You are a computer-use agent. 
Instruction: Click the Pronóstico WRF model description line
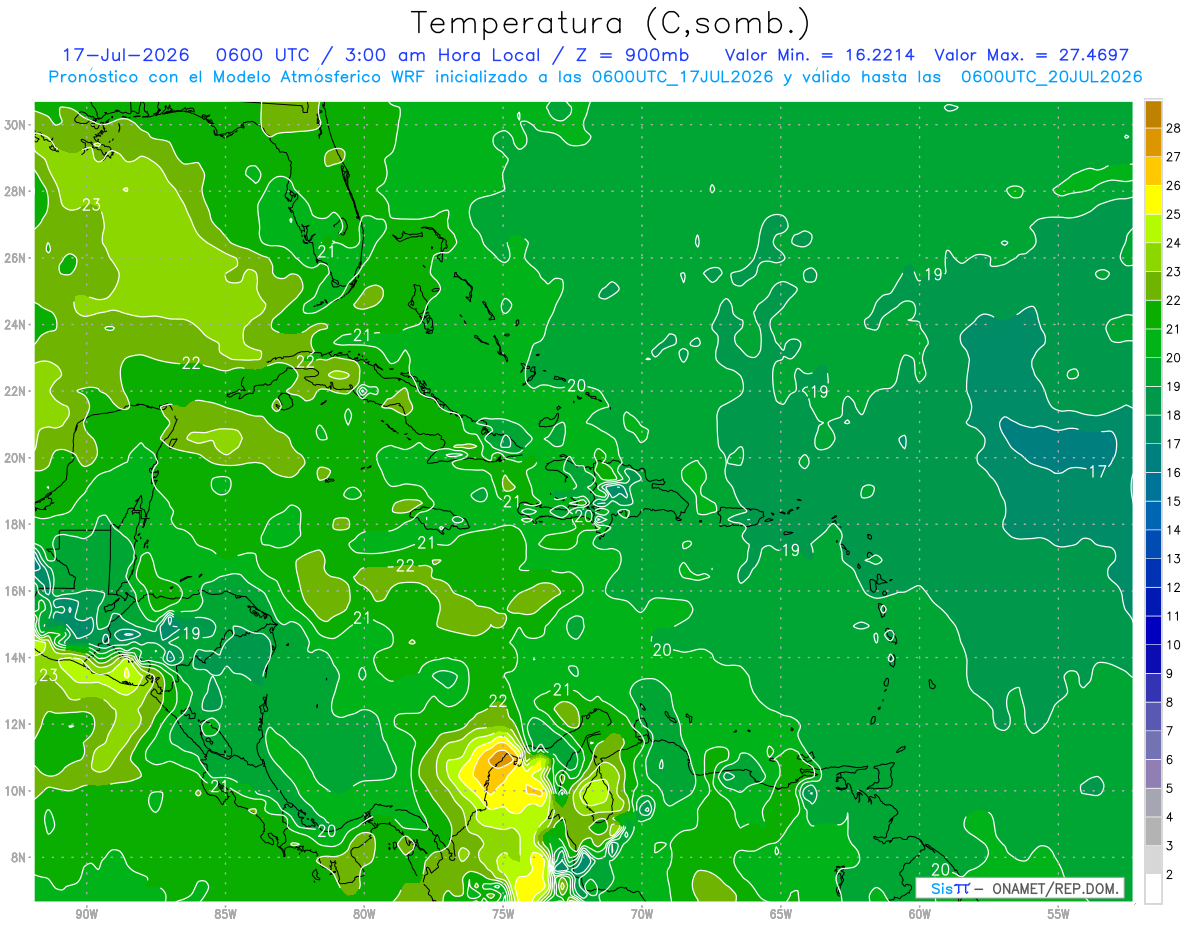point(595,76)
